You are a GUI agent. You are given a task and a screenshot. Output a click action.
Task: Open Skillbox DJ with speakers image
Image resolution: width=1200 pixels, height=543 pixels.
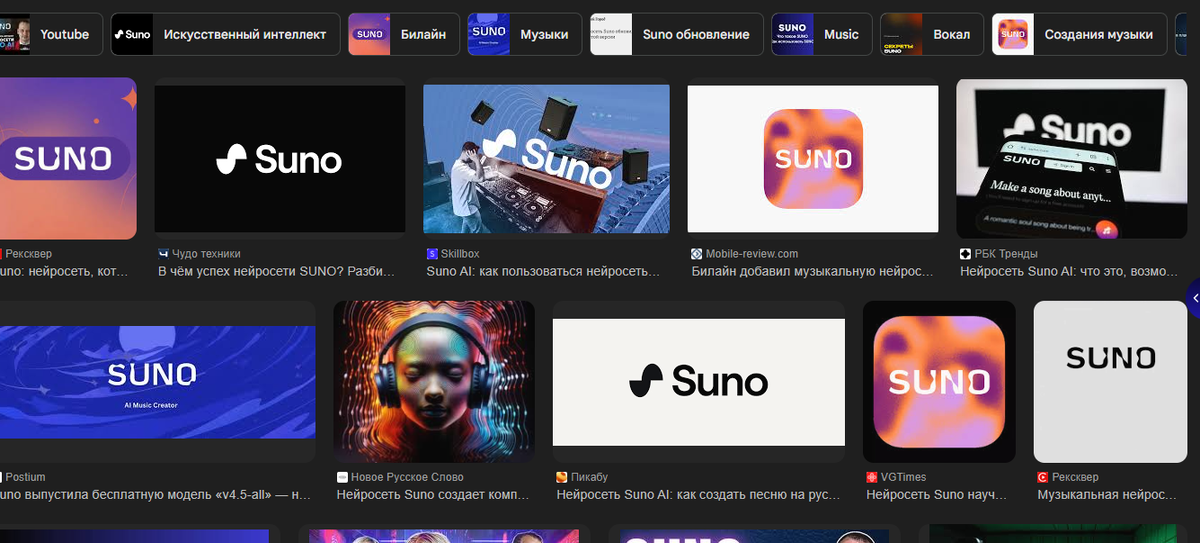546,159
